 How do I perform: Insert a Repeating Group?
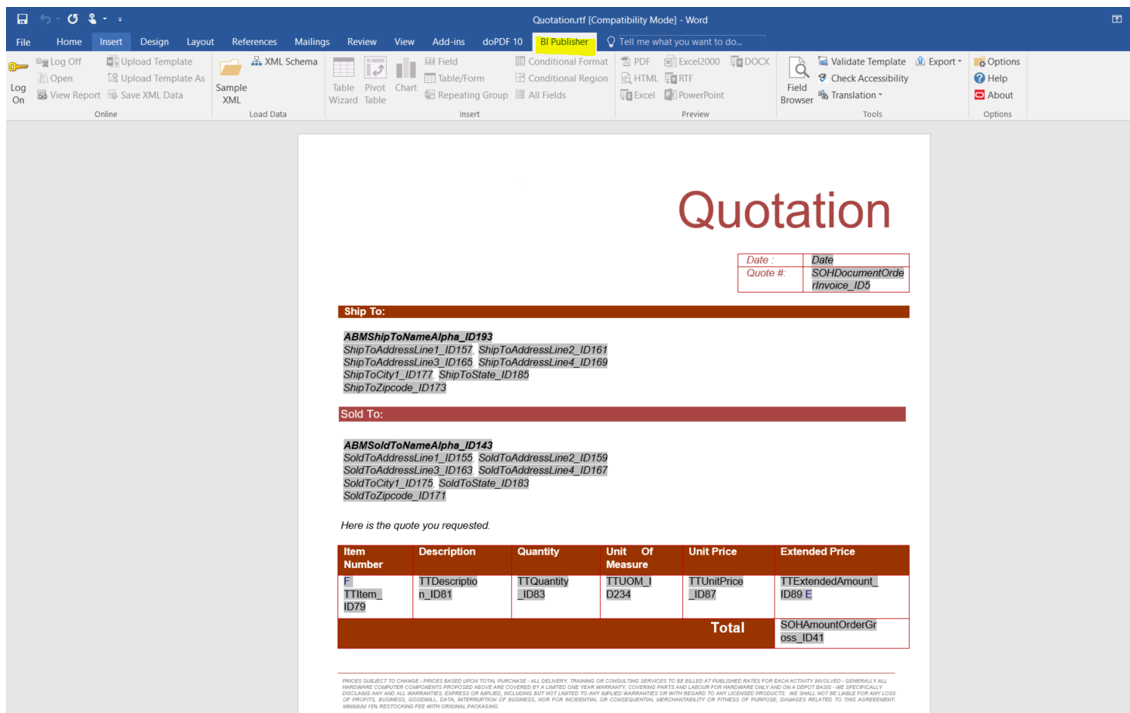pos(466,95)
